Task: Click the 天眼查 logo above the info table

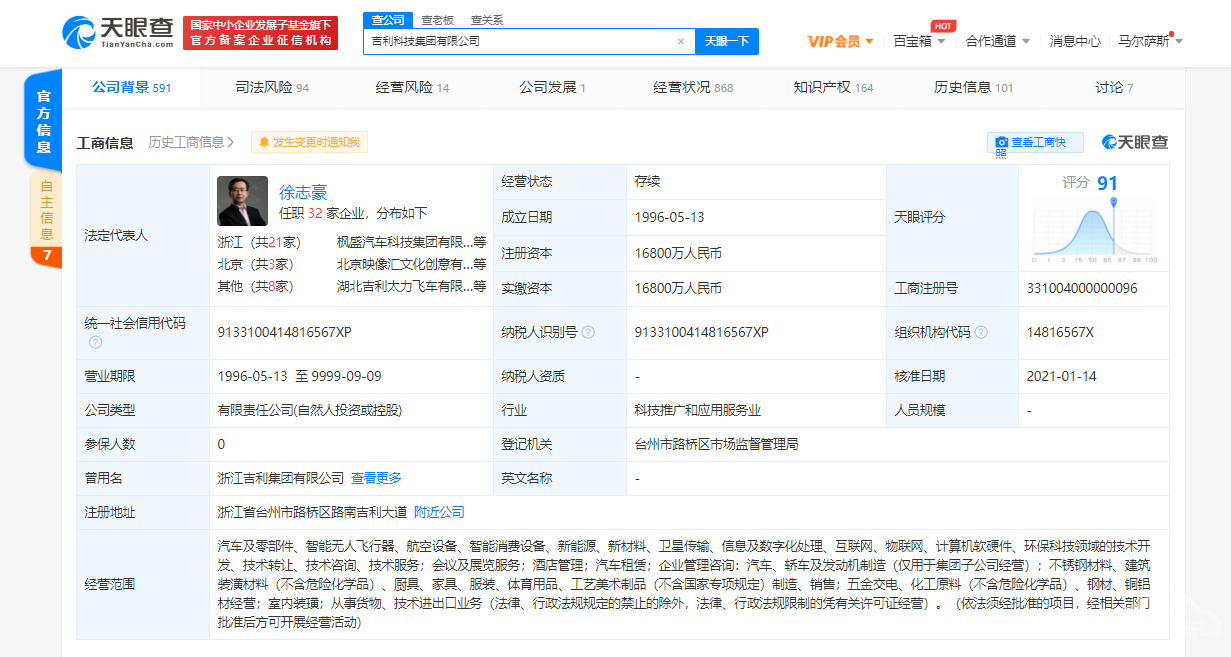Action: [x=1136, y=142]
